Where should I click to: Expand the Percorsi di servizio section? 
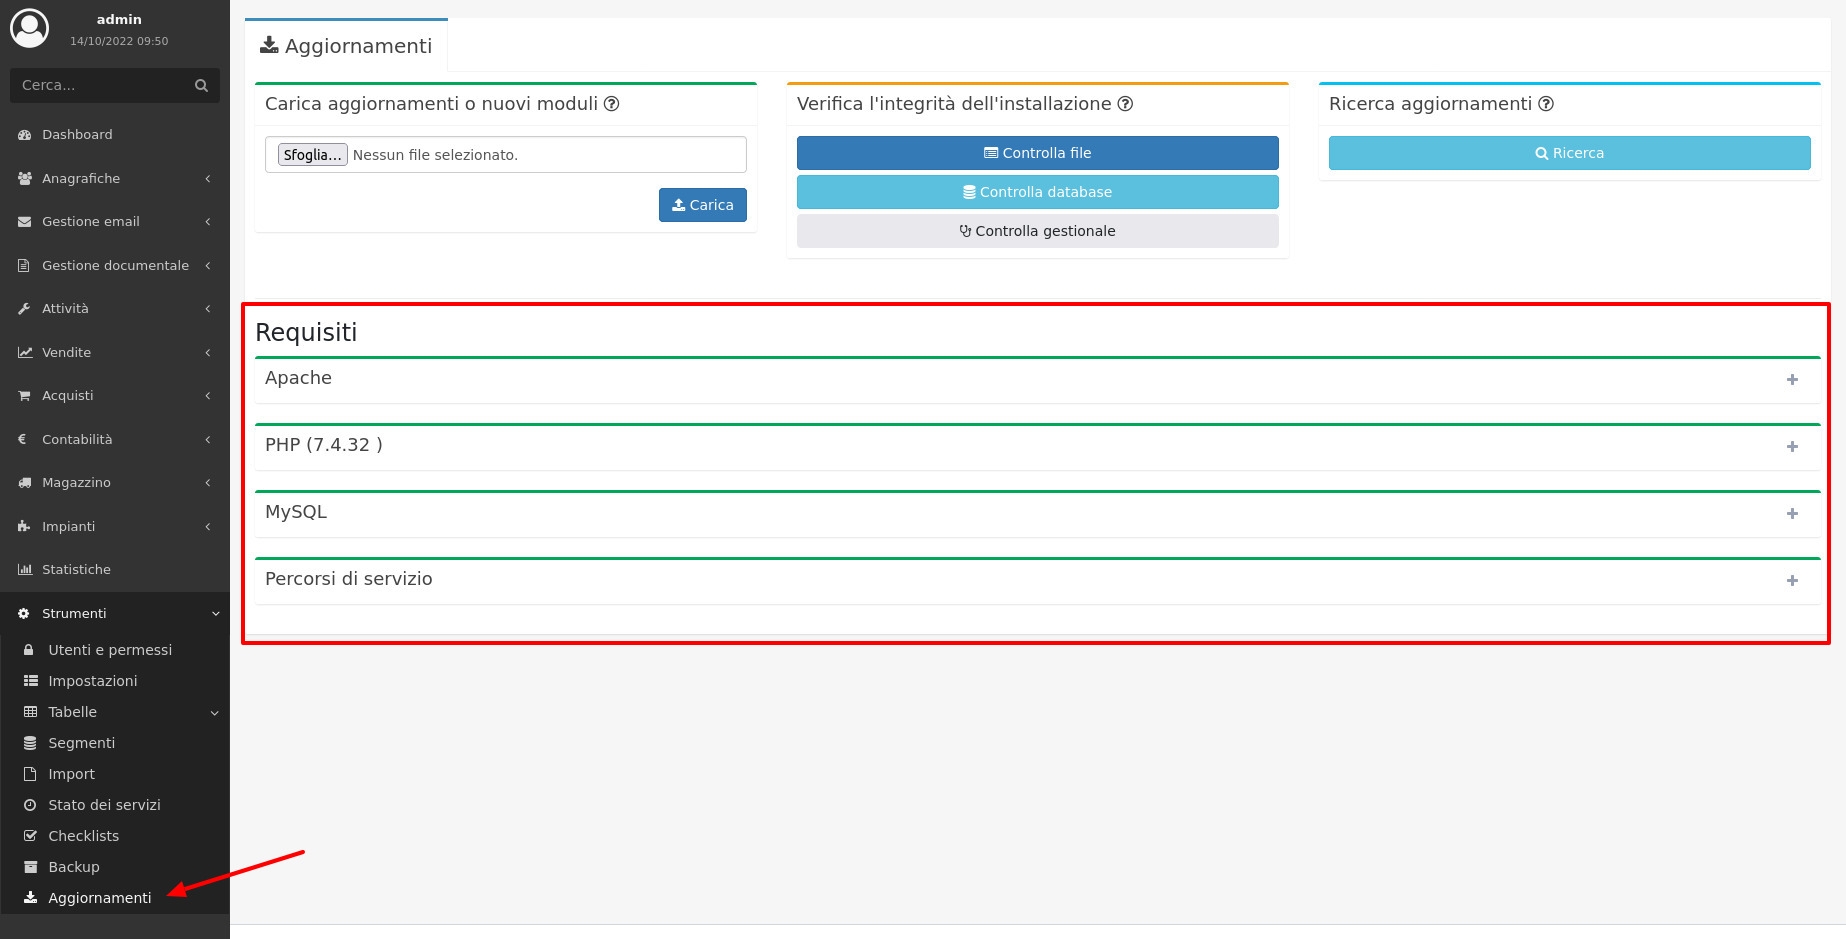(1792, 581)
